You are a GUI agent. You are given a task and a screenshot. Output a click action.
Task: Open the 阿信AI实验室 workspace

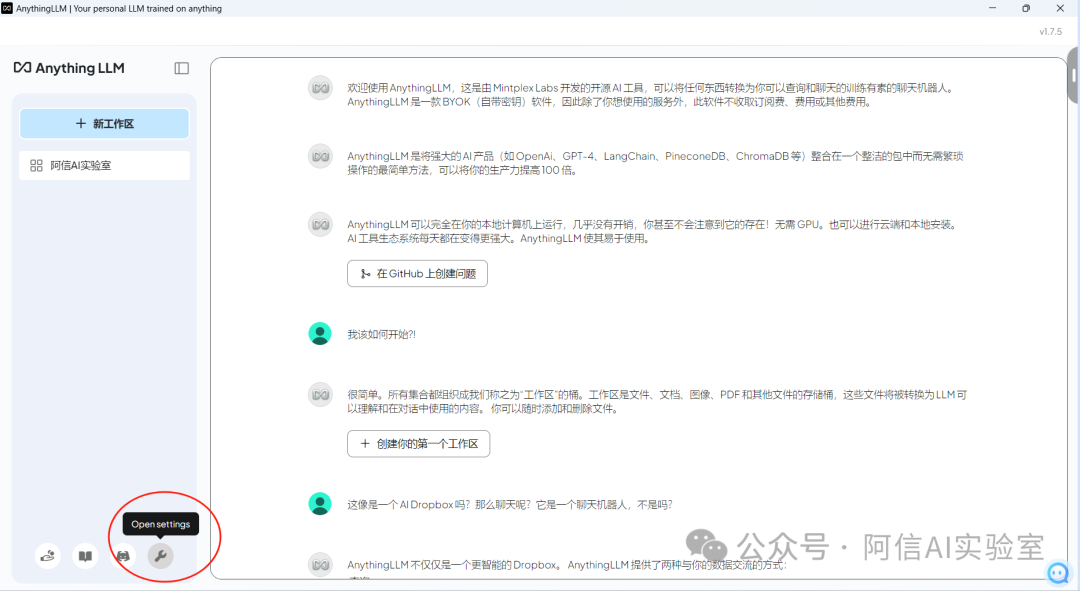104,165
